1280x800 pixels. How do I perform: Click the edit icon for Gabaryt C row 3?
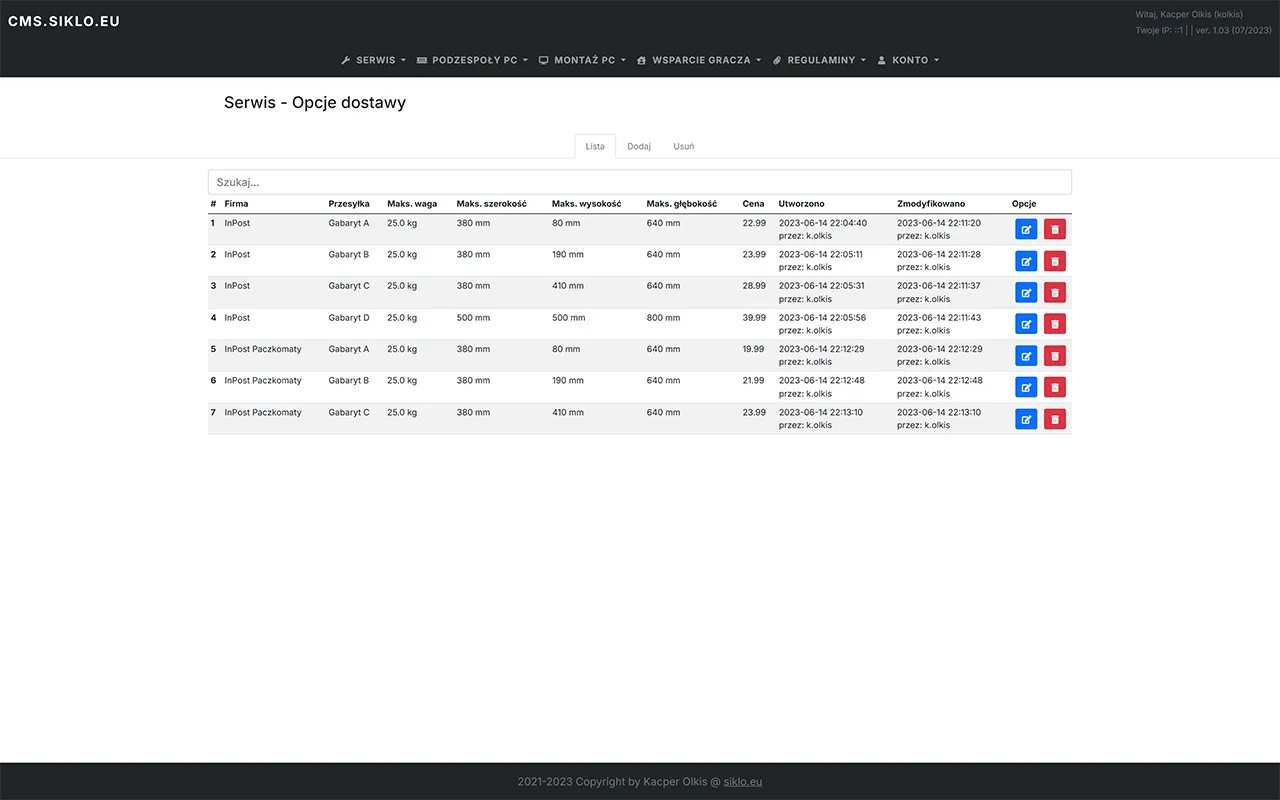click(1026, 292)
